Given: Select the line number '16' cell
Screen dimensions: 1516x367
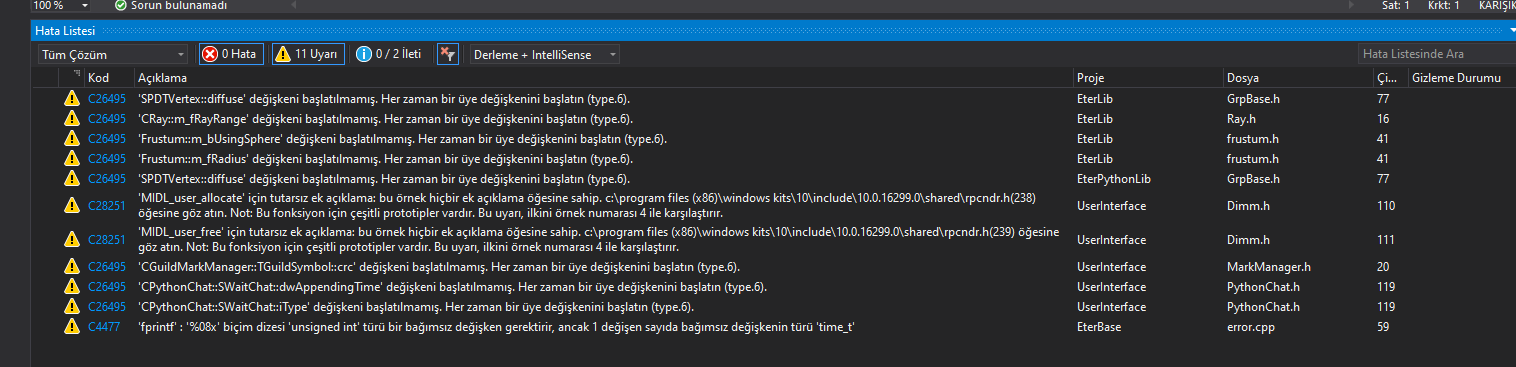Looking at the screenshot, I should 1383,119.
